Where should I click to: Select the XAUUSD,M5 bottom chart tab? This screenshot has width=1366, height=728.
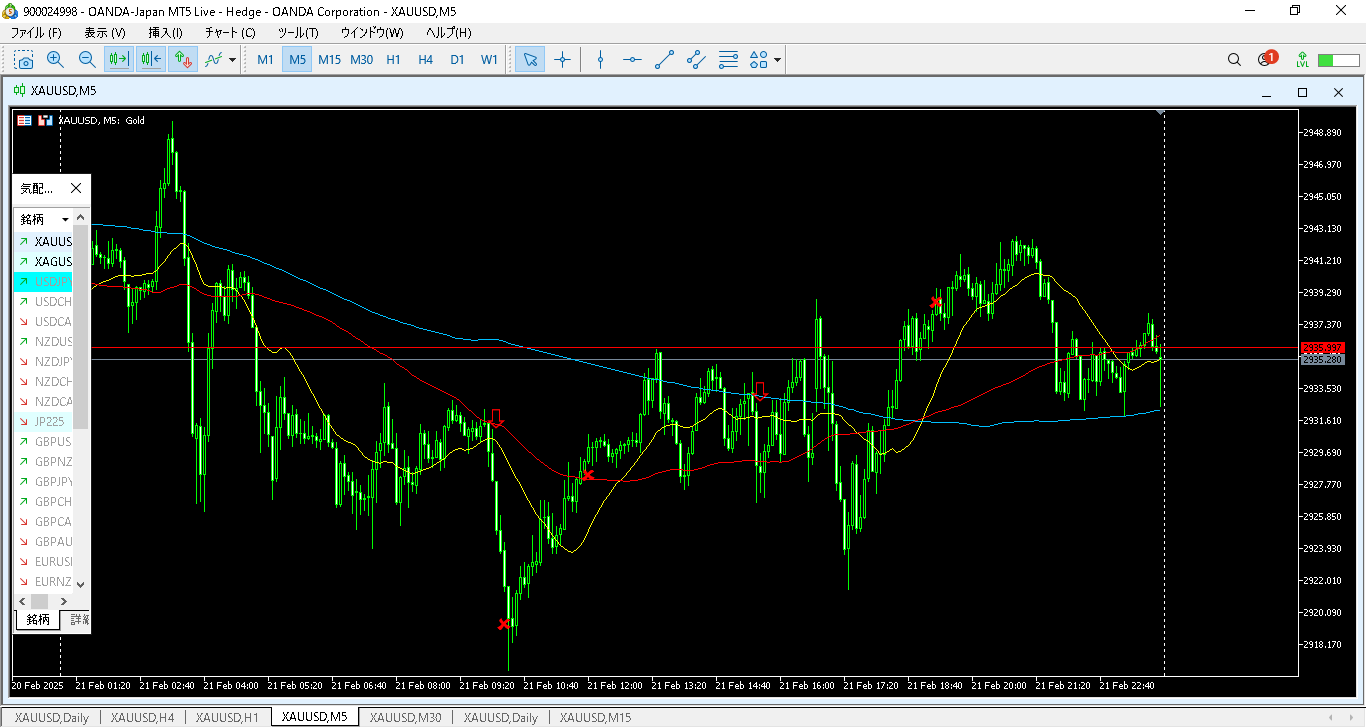314,717
